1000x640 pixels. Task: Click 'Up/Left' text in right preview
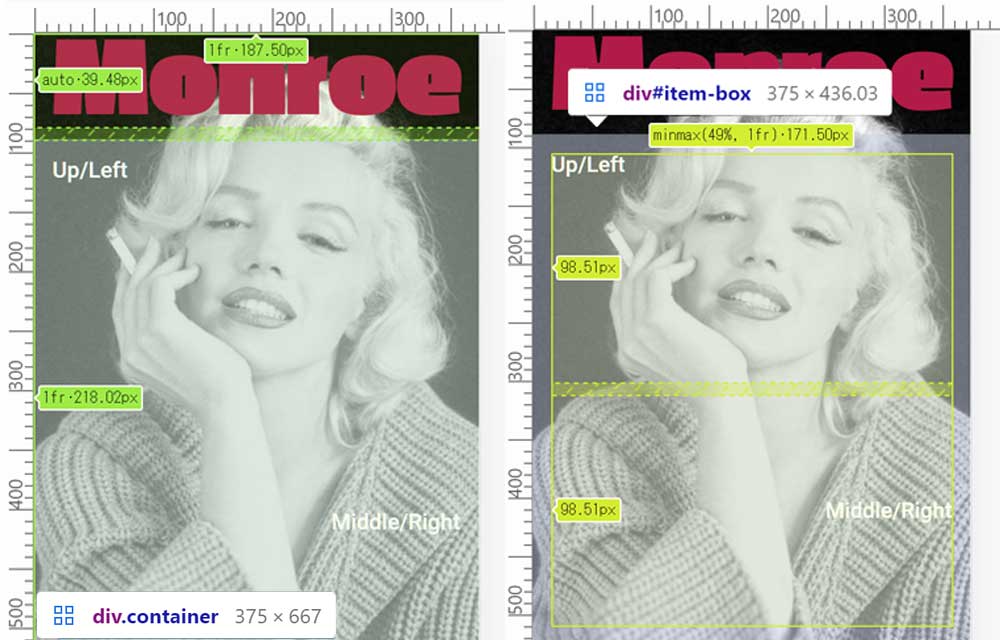click(x=588, y=165)
